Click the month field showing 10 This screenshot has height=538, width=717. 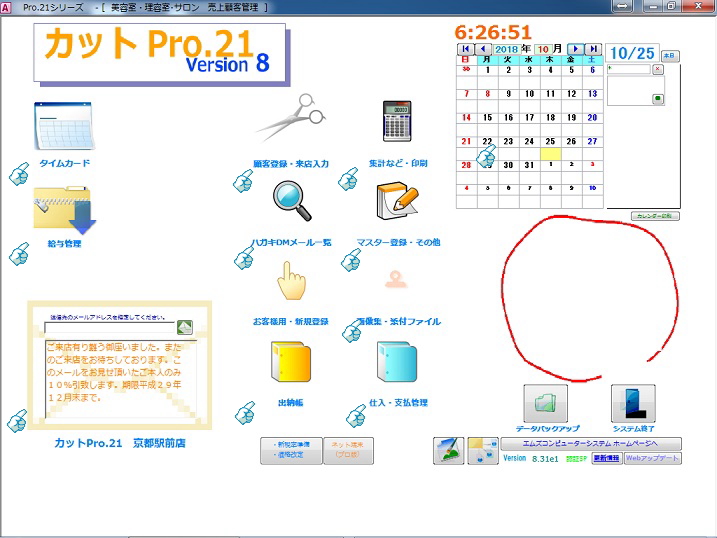click(543, 49)
